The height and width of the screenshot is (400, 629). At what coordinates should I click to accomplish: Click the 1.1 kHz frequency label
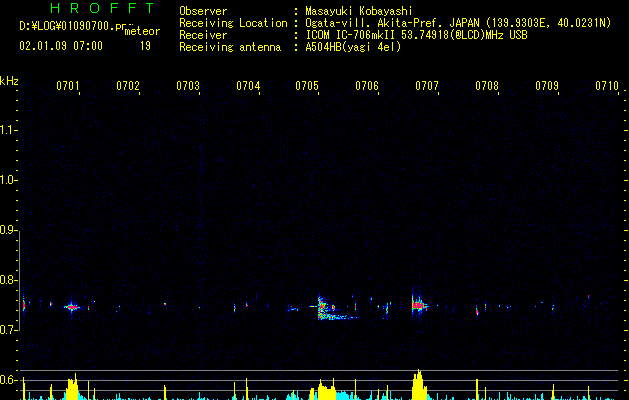9,130
